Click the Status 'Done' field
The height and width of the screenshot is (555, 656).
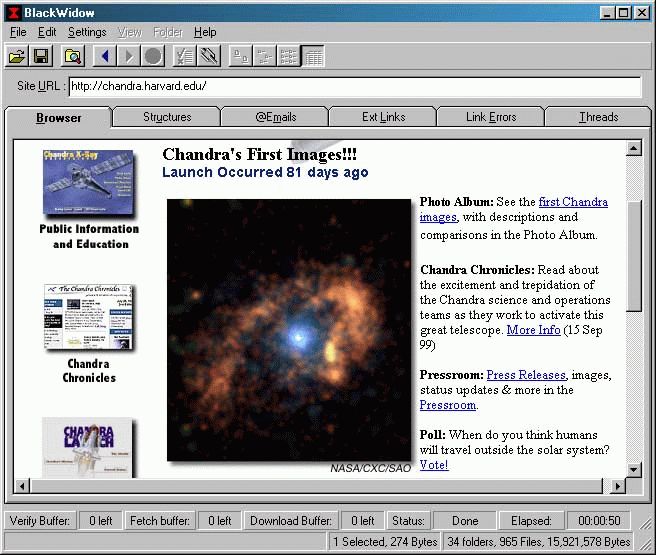(465, 521)
